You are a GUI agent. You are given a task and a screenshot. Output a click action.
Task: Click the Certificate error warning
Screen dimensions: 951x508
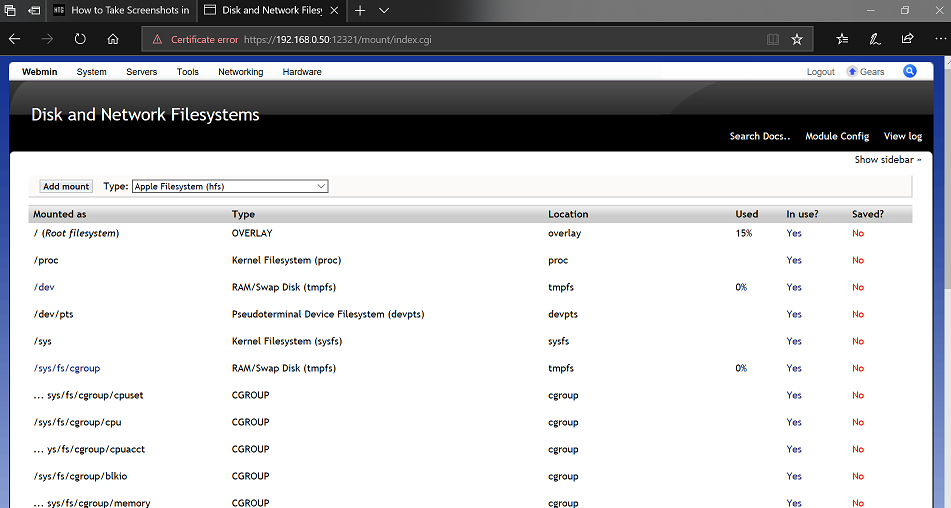click(x=195, y=40)
